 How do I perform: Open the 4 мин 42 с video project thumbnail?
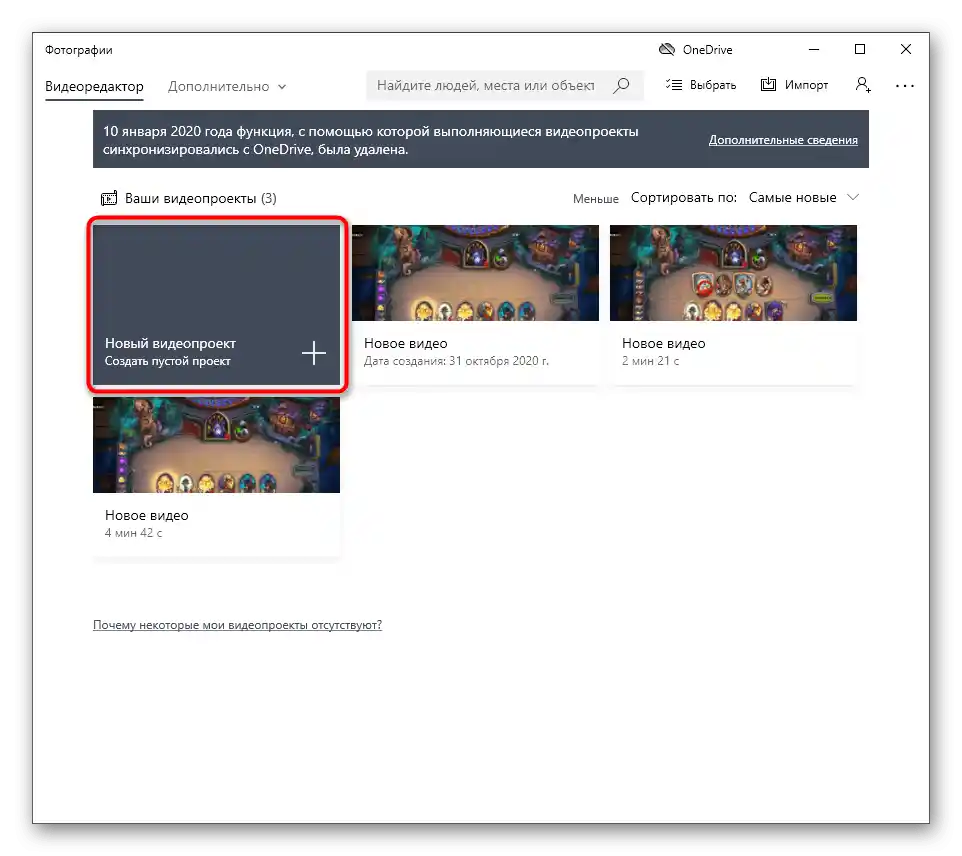tap(217, 445)
